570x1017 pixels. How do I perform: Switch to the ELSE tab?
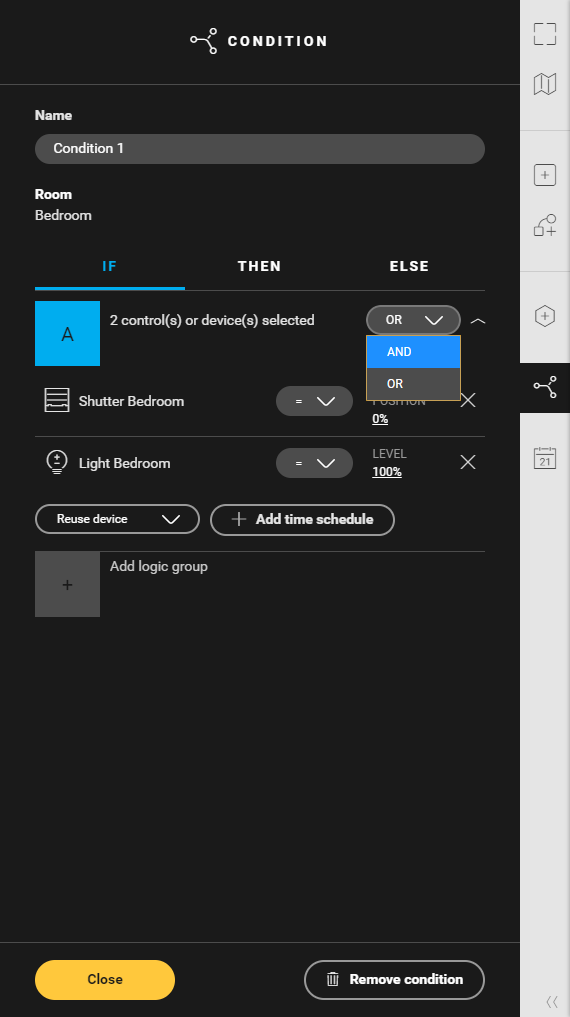coord(409,267)
